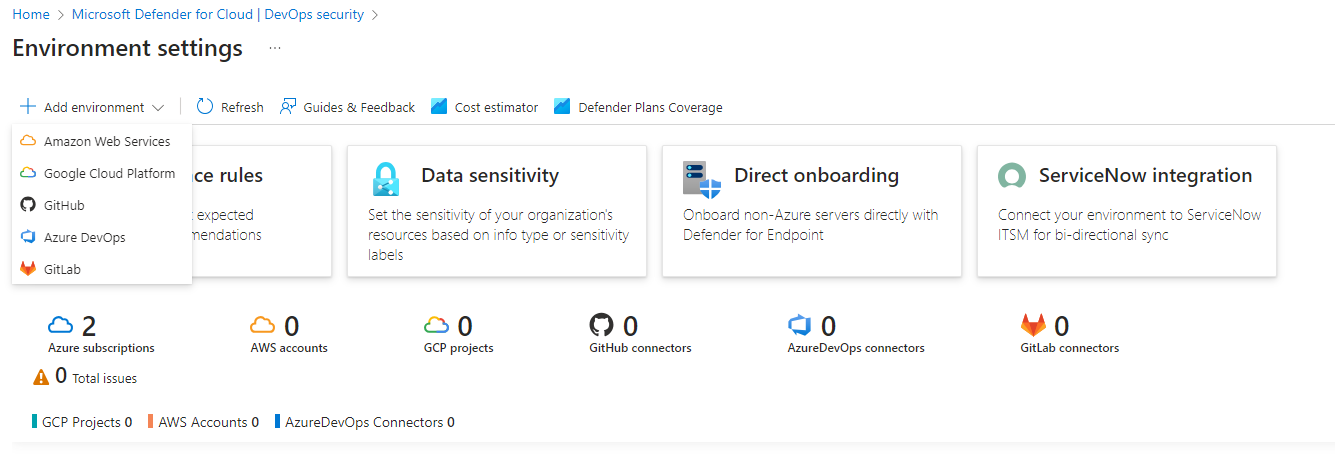Screen dimensions: 1335x454
Task: Pick Azure DevOps from the dropdown list
Action: coord(84,237)
